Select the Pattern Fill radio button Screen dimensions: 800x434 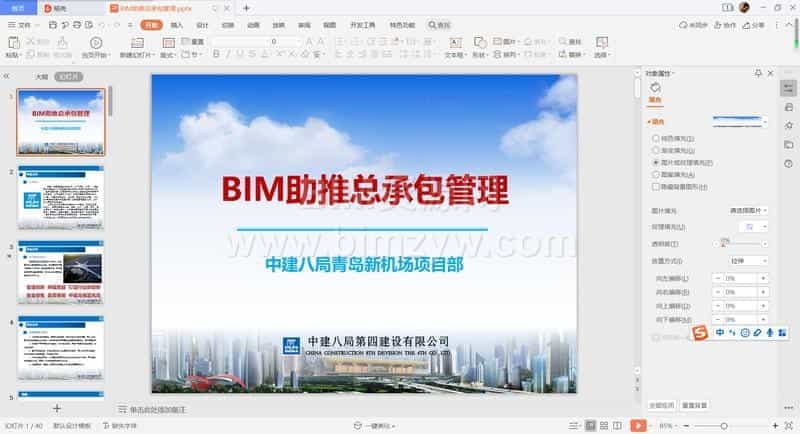656,174
